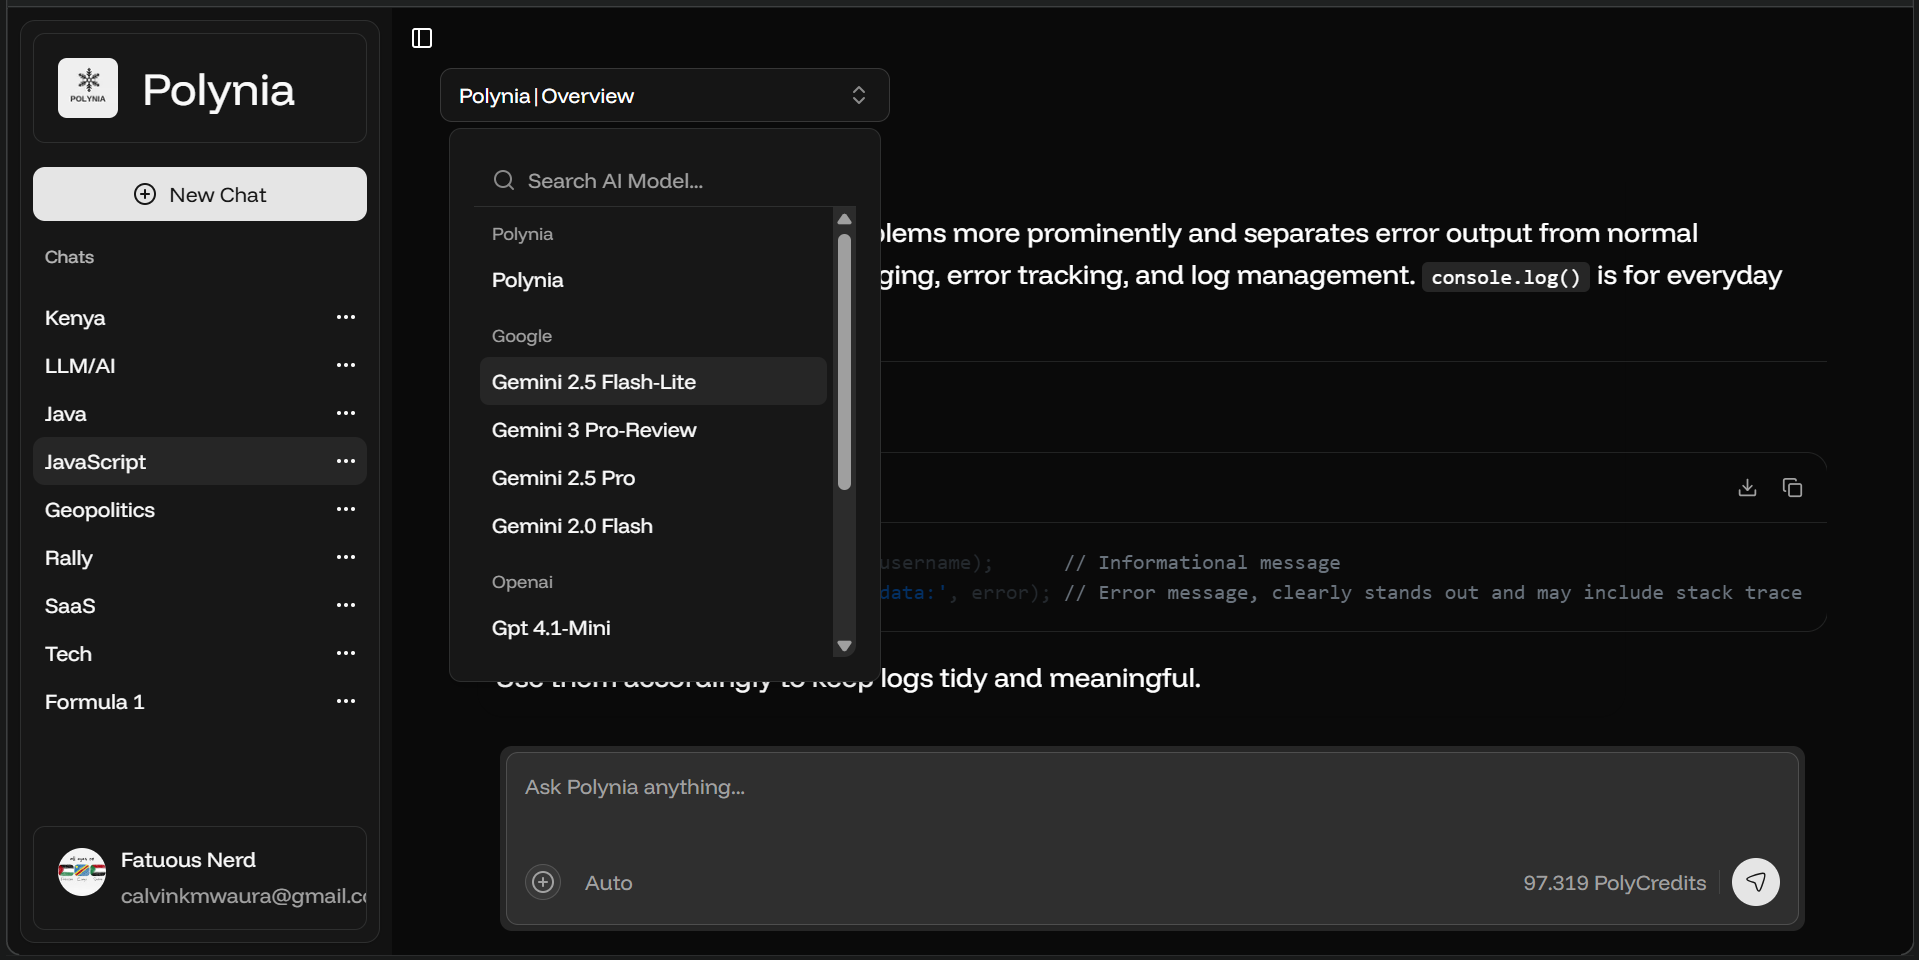Screen dimensions: 1919x960
Task: Open options for Java chat
Action: (346, 413)
